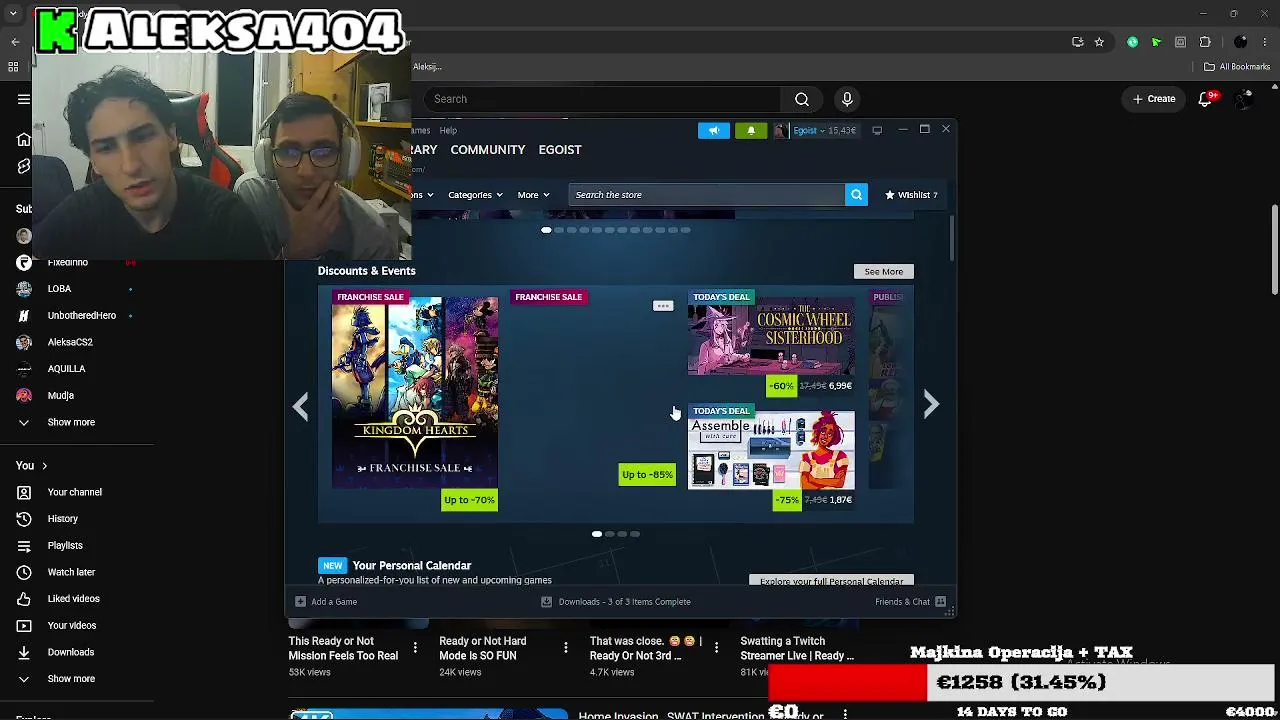Expand subscriptions with Show more
Screen dimensions: 1280x720
point(71,422)
